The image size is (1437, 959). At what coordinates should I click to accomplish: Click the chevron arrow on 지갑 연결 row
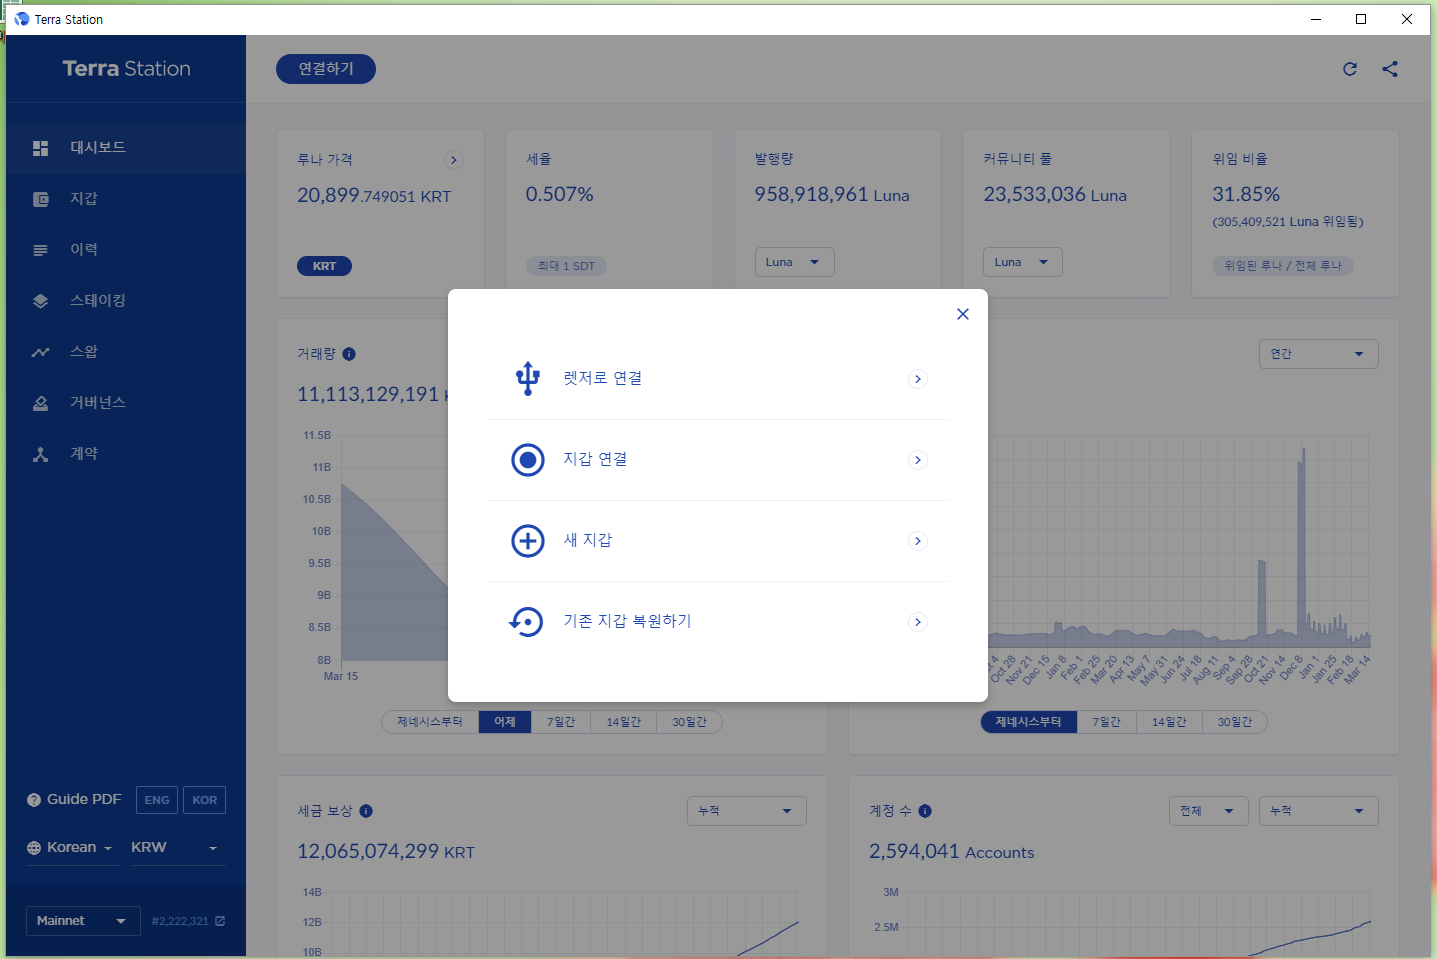pos(918,460)
